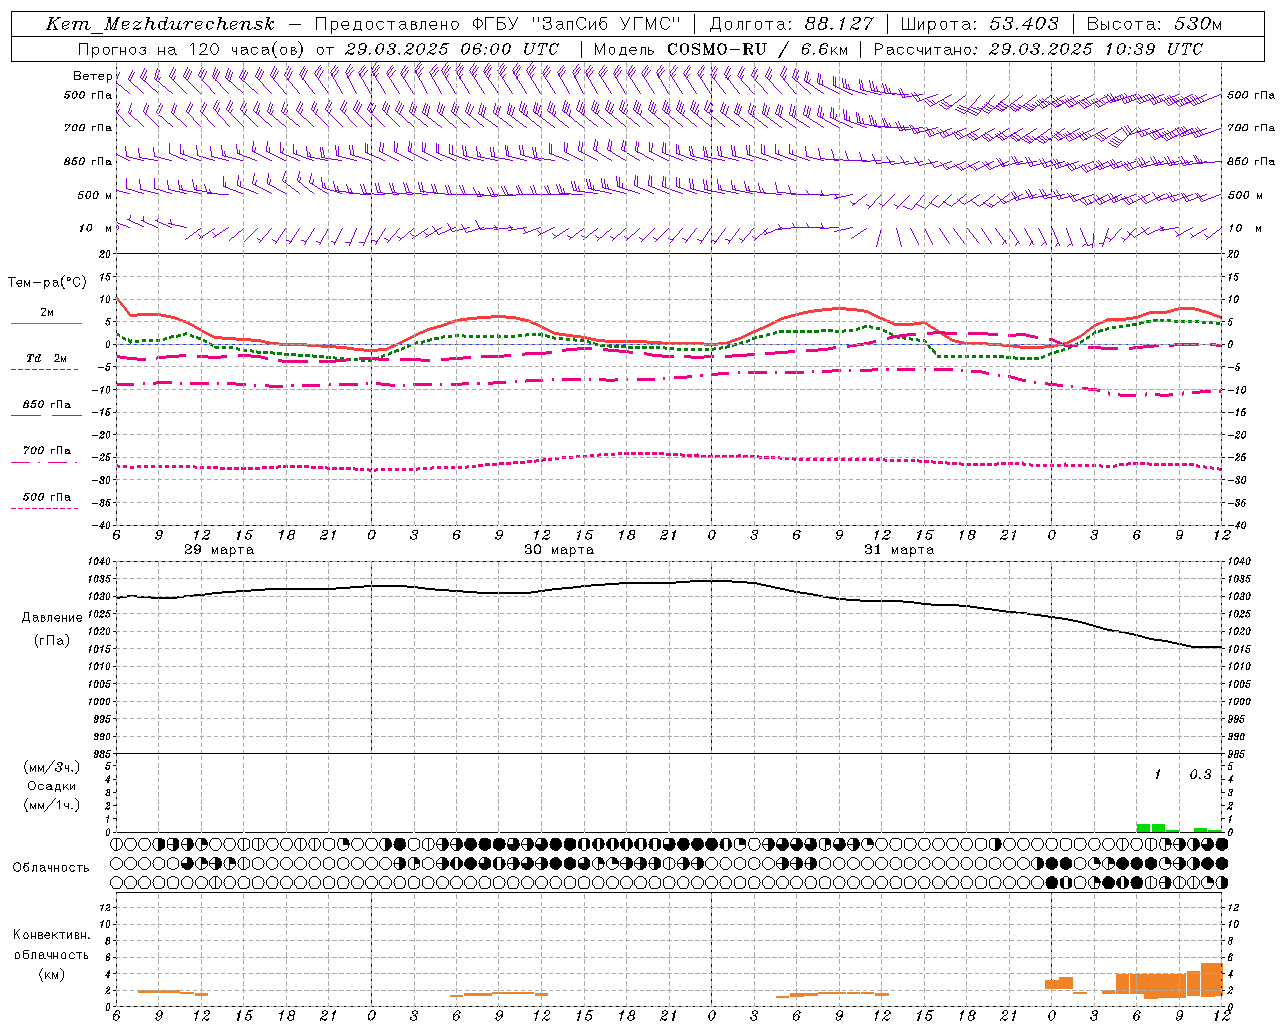
Task: Click the 30 марта date label
Action: pyautogui.click(x=559, y=550)
